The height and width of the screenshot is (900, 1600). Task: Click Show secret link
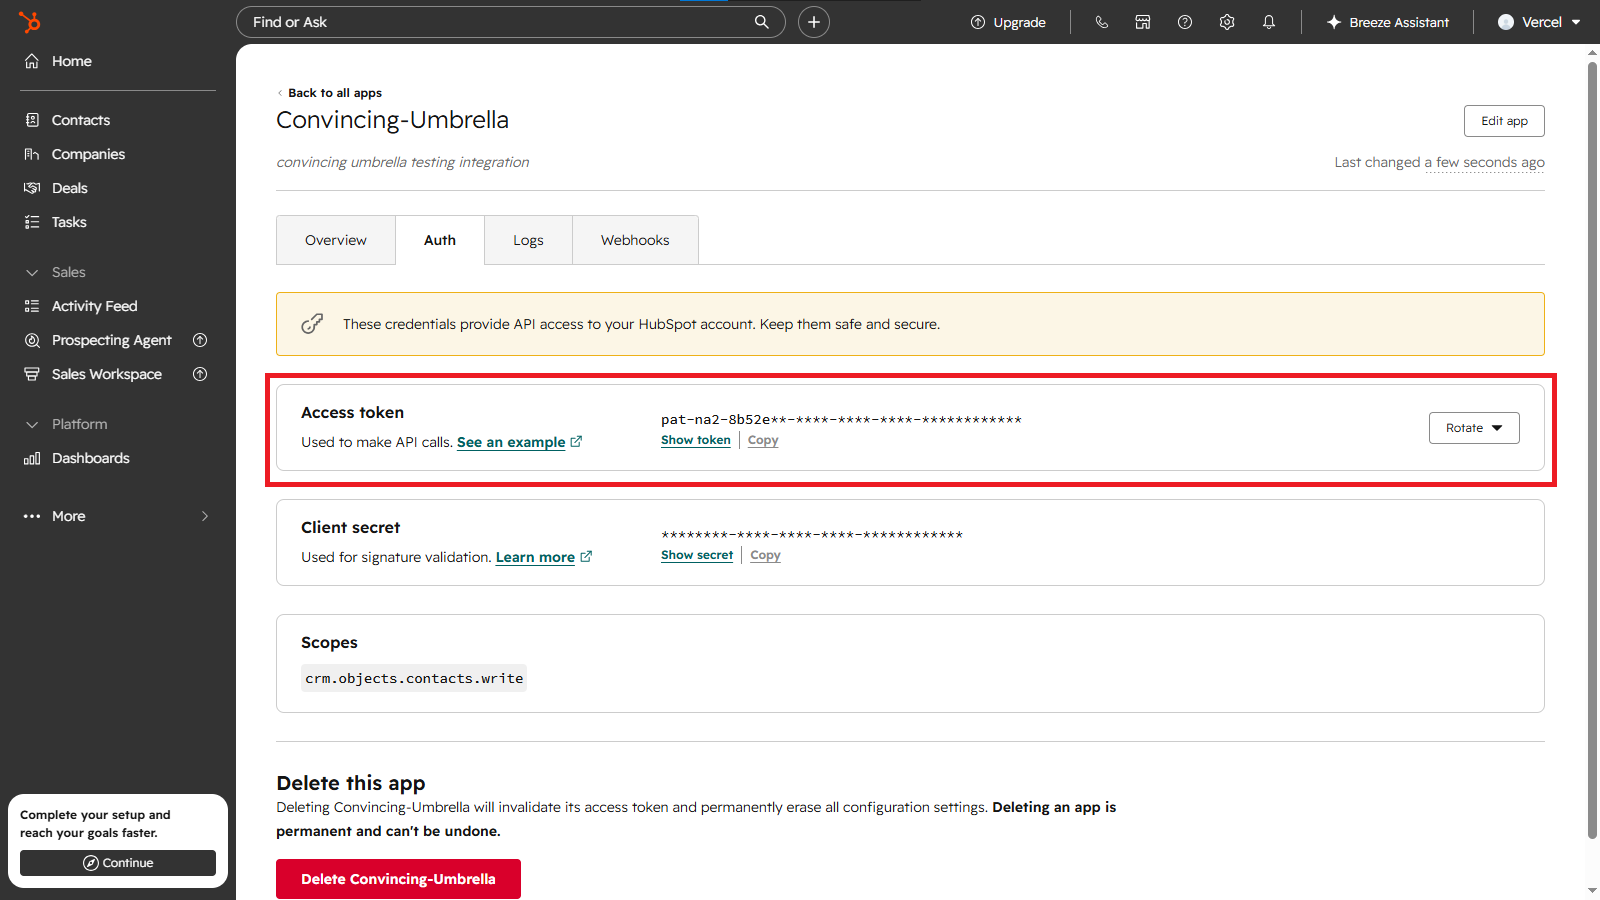pos(697,555)
